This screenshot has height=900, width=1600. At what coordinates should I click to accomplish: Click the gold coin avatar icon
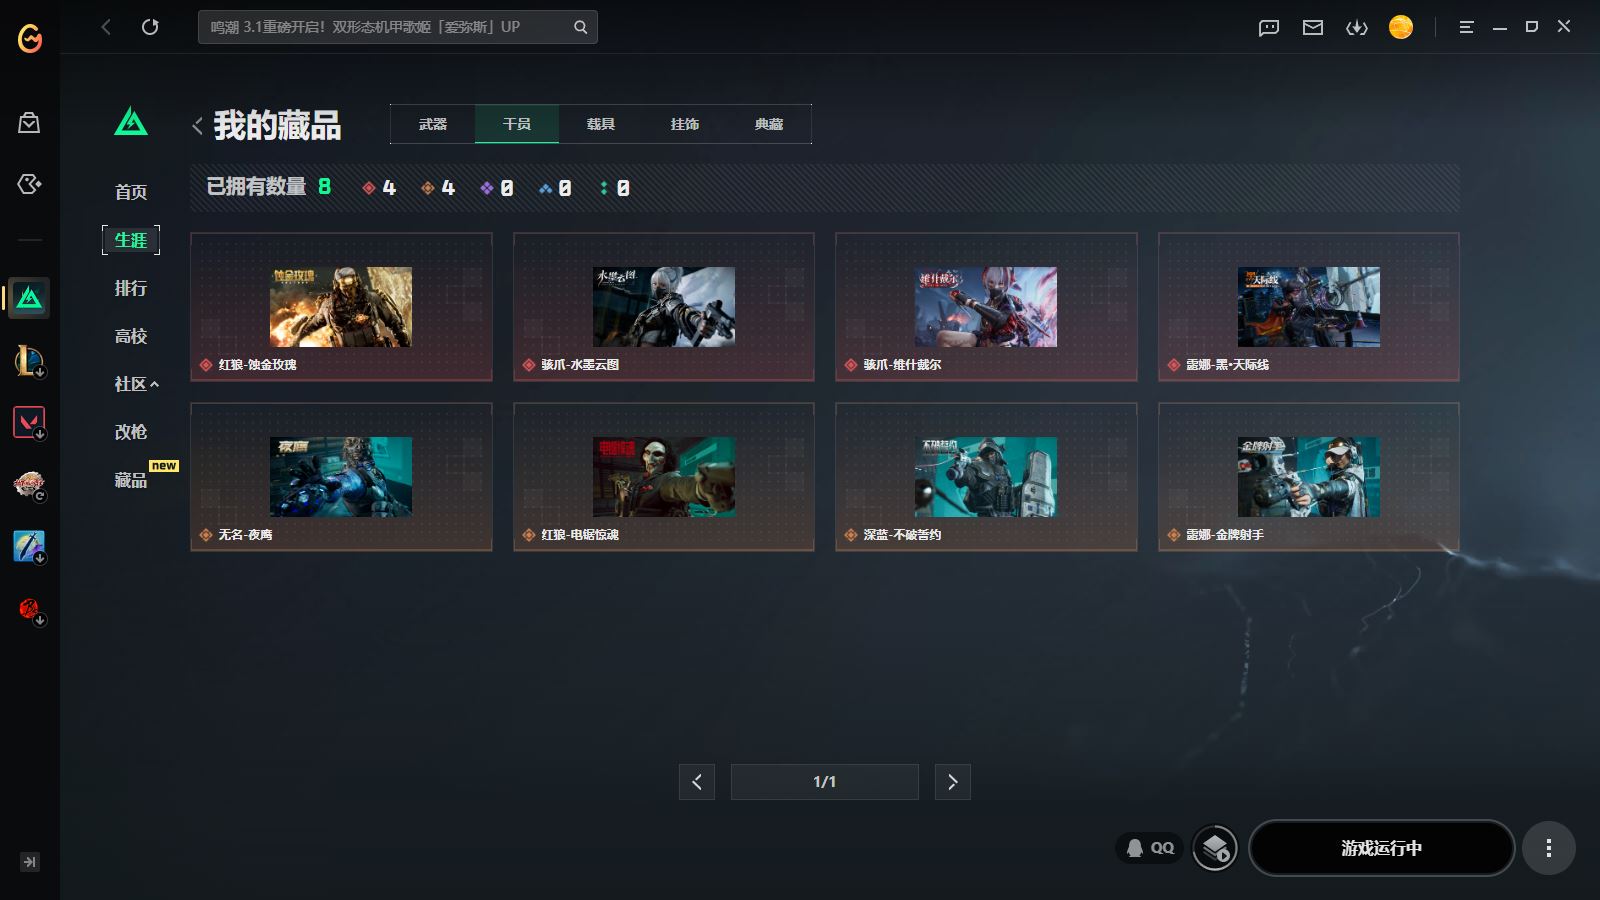[1401, 27]
